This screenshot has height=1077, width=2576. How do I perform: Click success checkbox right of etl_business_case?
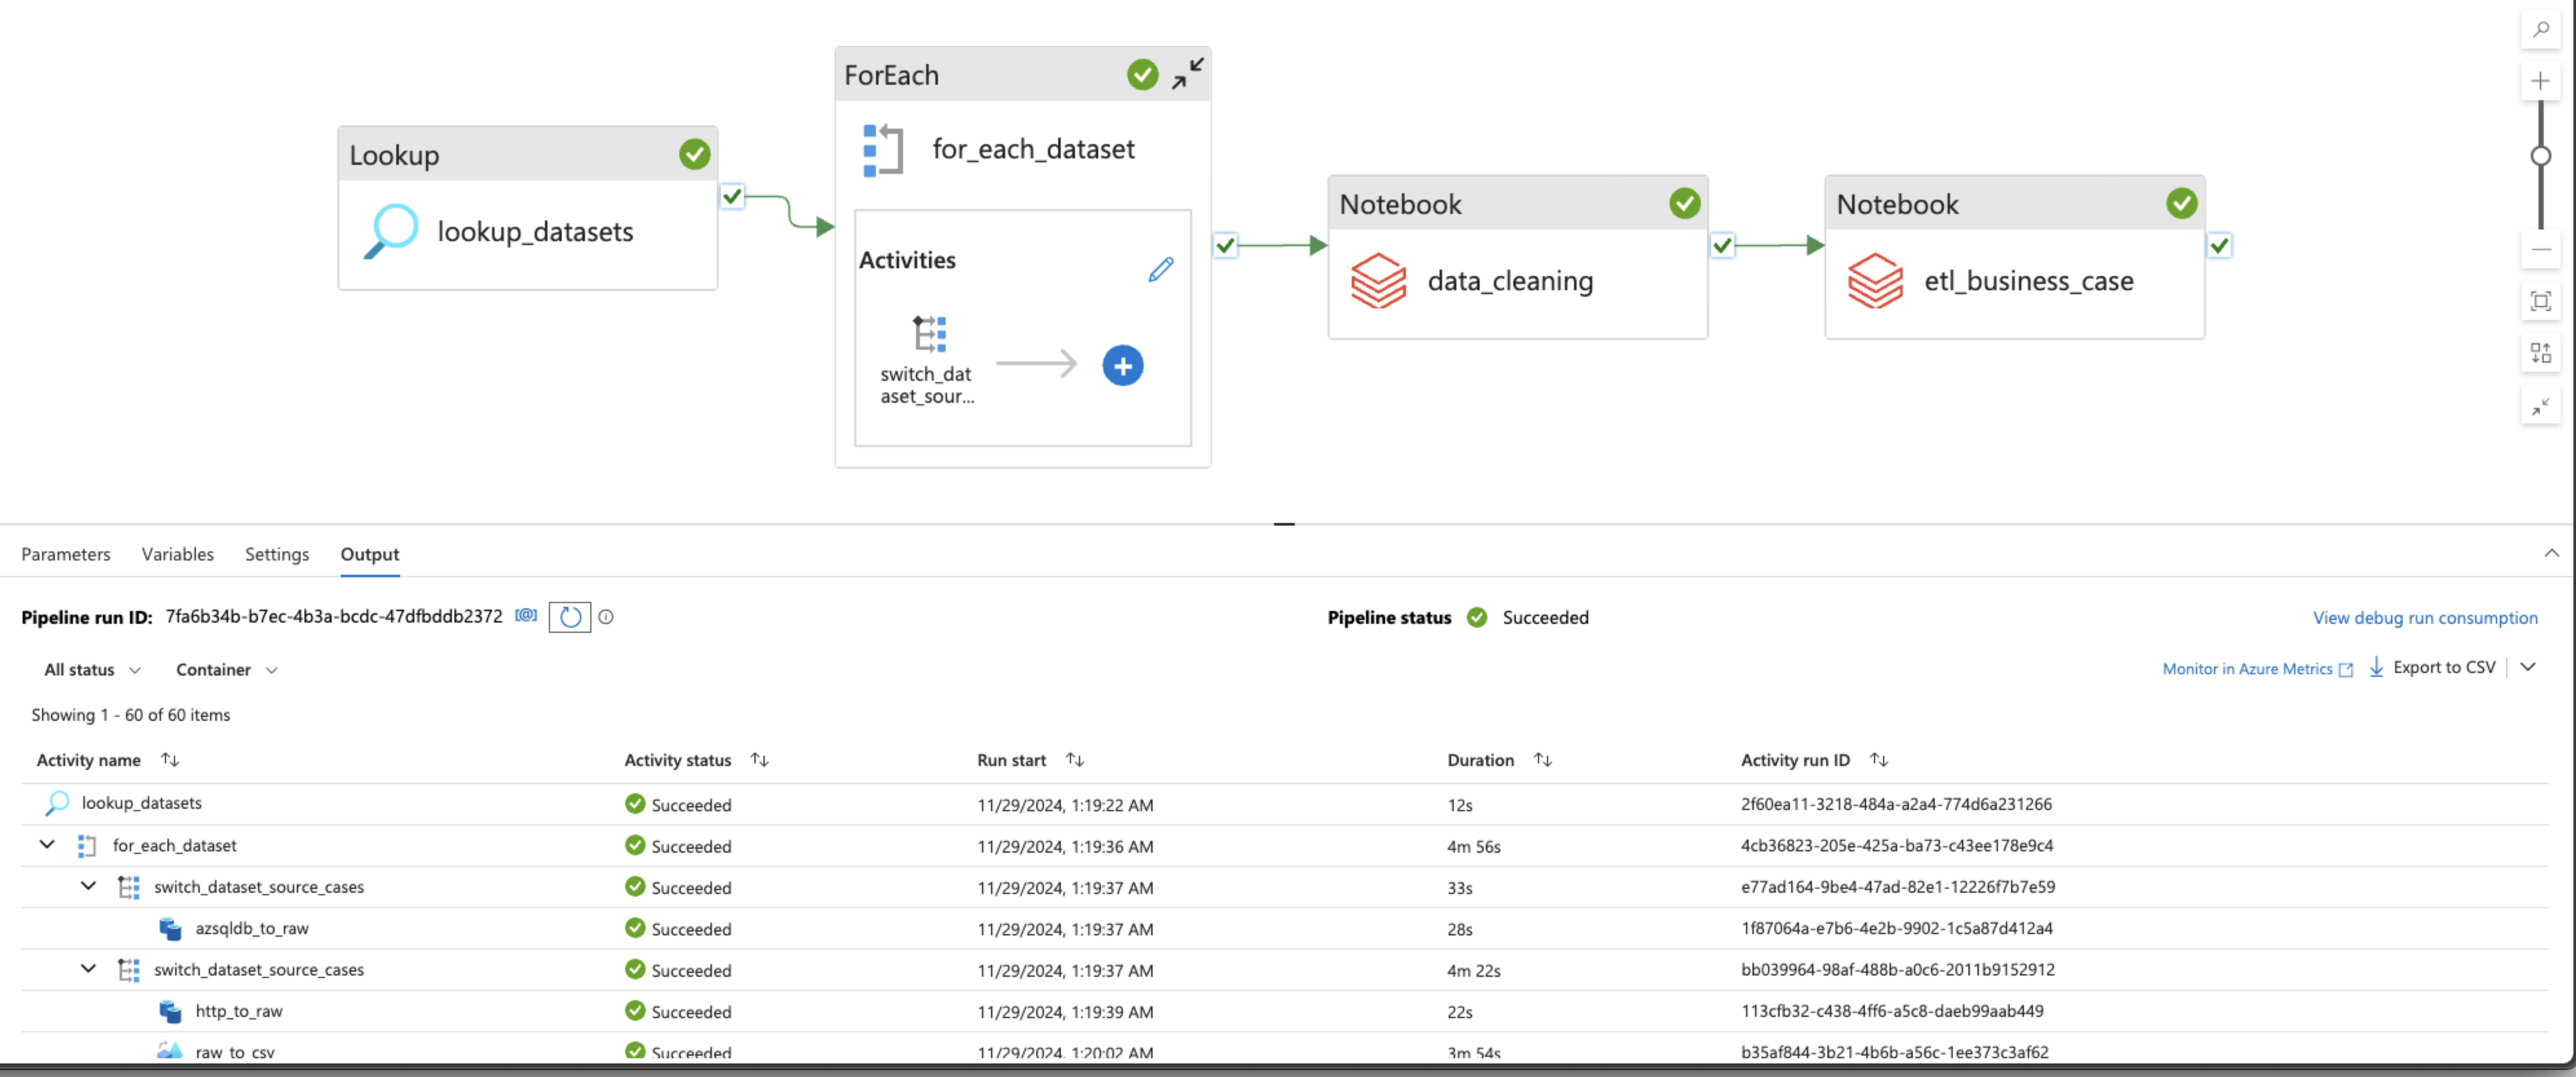point(2219,245)
